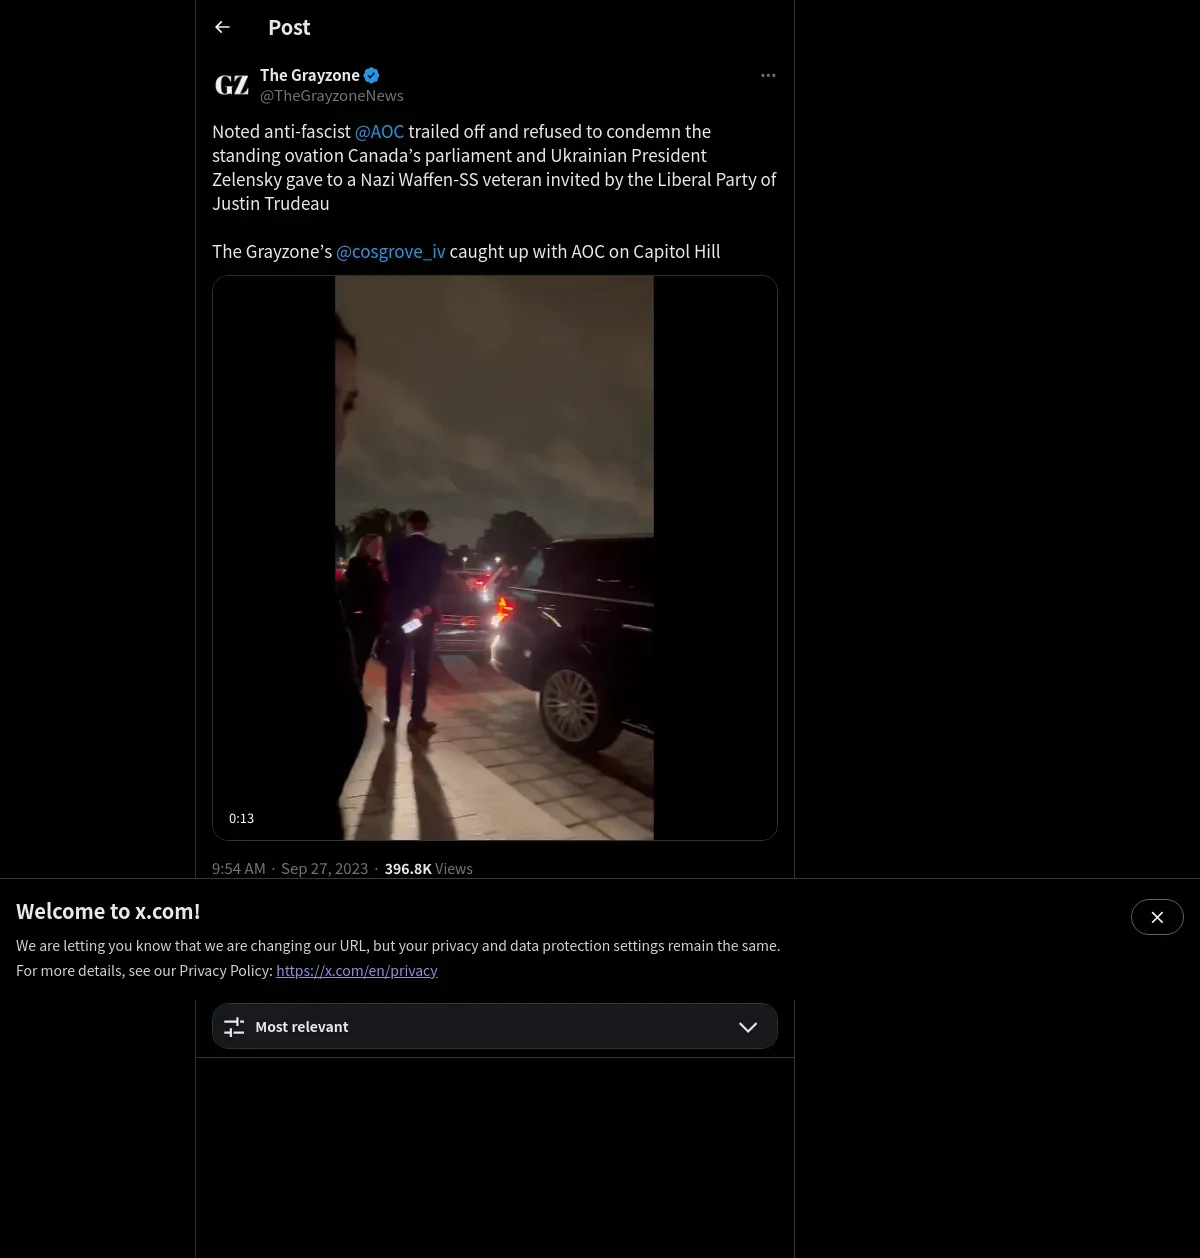Expand the Most relevant sort dropdown
The height and width of the screenshot is (1258, 1200).
point(494,1027)
